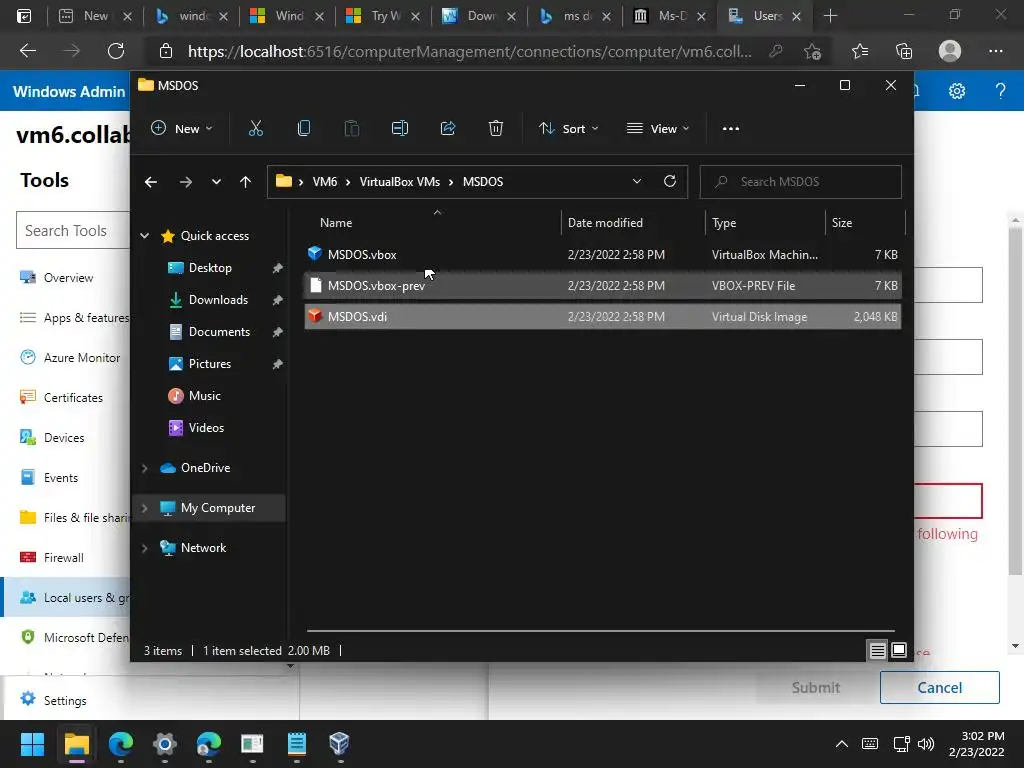Switch to the Users browser tab

764,16
